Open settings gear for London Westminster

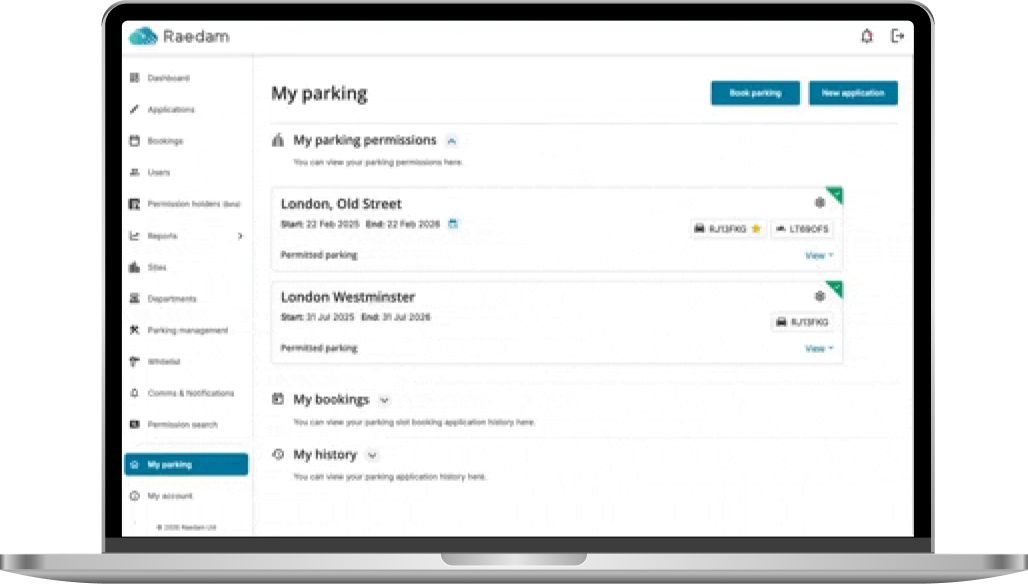point(820,296)
